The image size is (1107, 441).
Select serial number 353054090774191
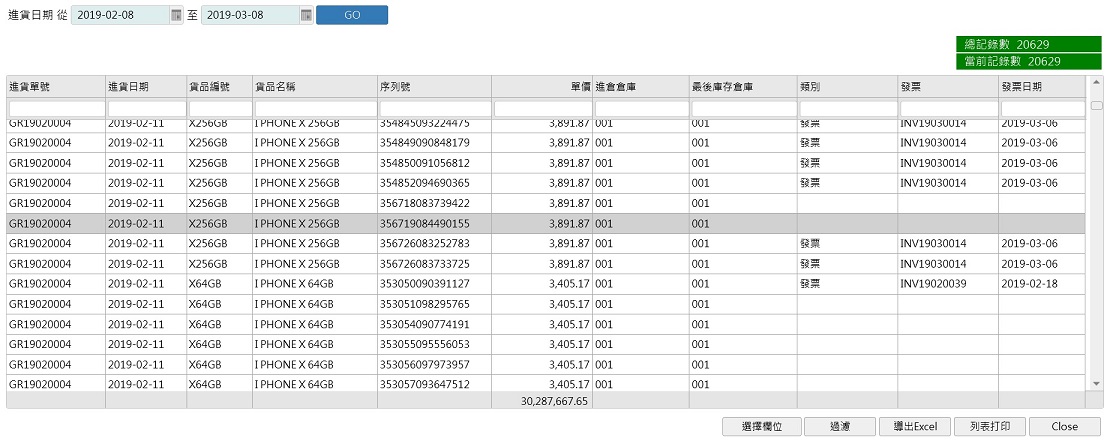[424, 325]
